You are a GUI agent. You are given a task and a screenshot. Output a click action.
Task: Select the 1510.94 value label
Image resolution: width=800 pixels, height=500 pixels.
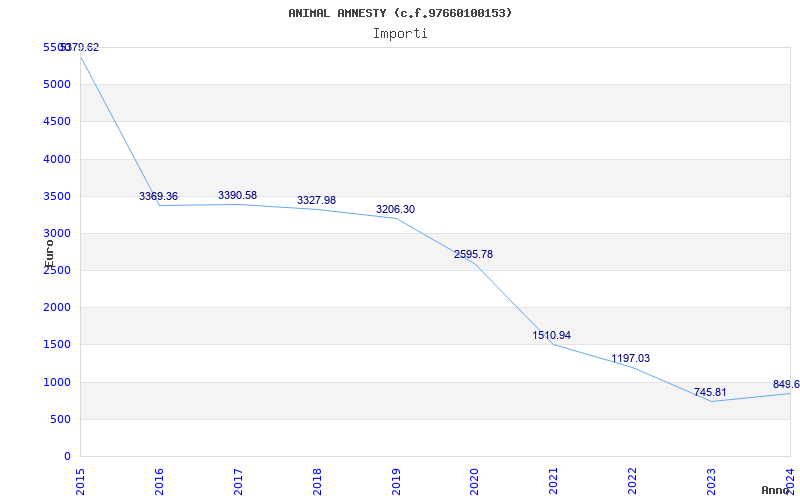[552, 336]
